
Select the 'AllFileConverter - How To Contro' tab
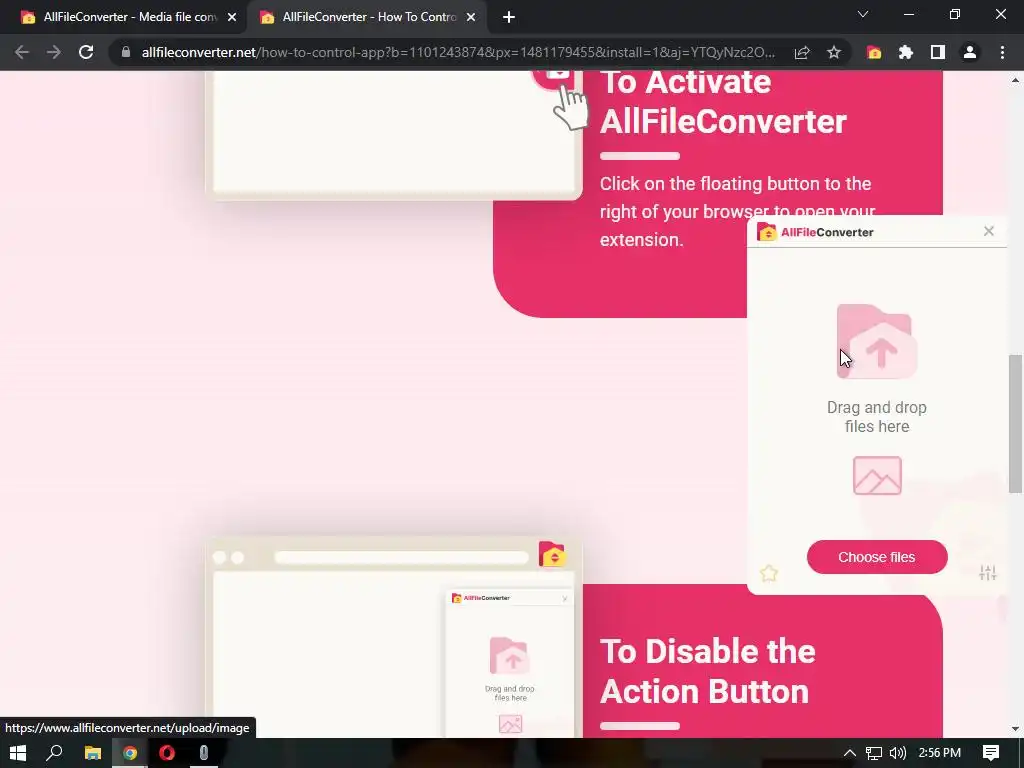point(366,17)
